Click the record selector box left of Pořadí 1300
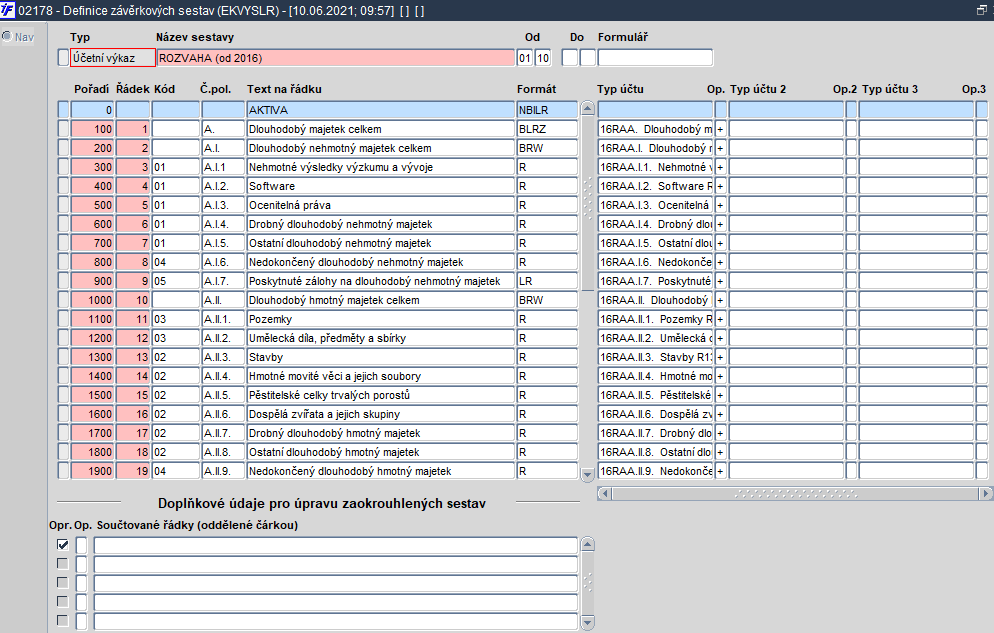The height and width of the screenshot is (633, 994). (63, 357)
